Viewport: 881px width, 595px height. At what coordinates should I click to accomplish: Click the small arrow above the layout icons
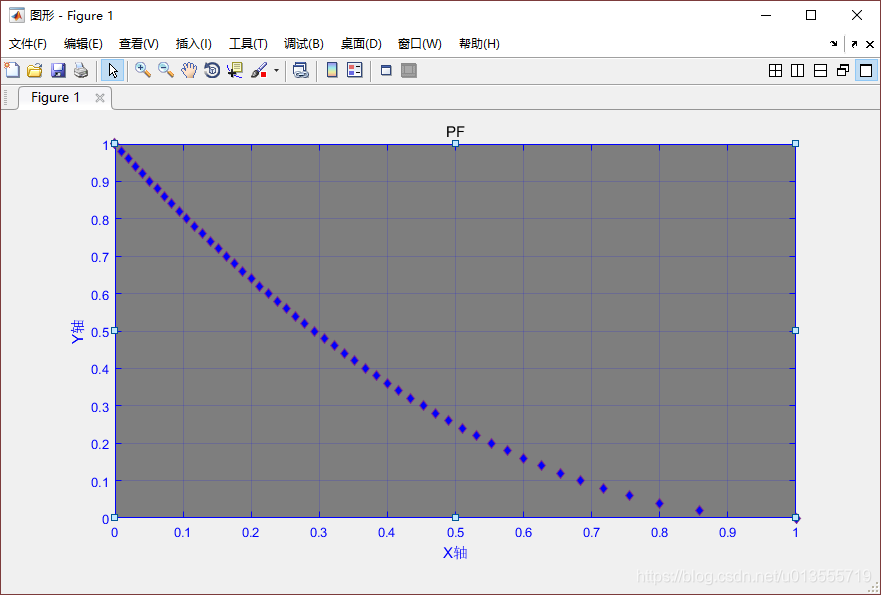[834, 44]
